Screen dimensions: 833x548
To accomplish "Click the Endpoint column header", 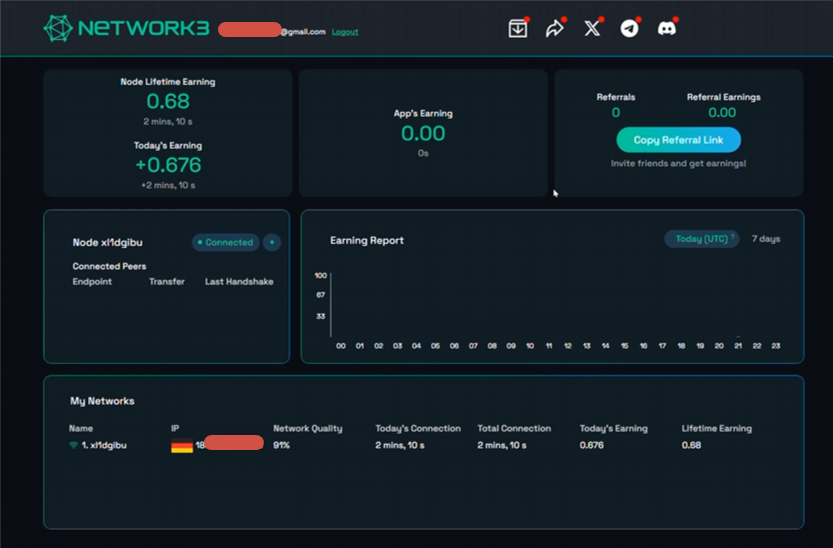I will click(x=92, y=281).
